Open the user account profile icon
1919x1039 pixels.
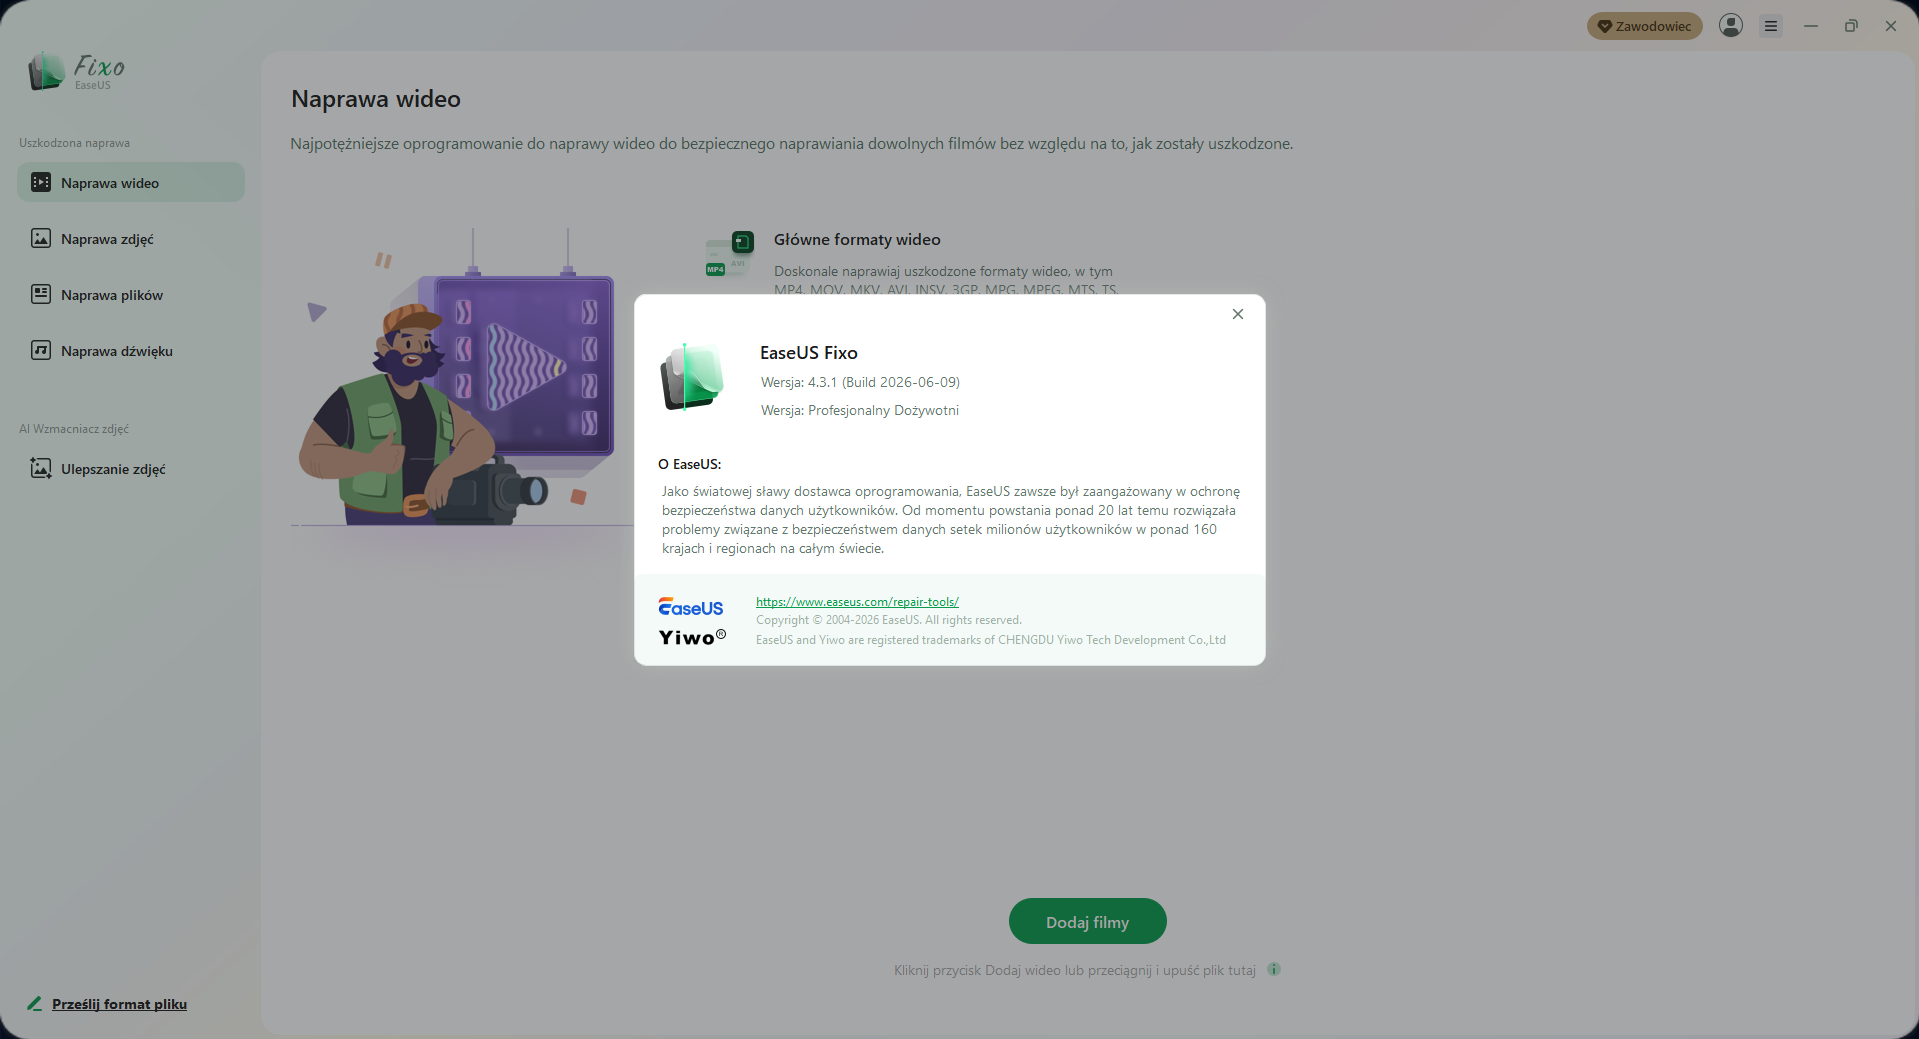pyautogui.click(x=1731, y=25)
